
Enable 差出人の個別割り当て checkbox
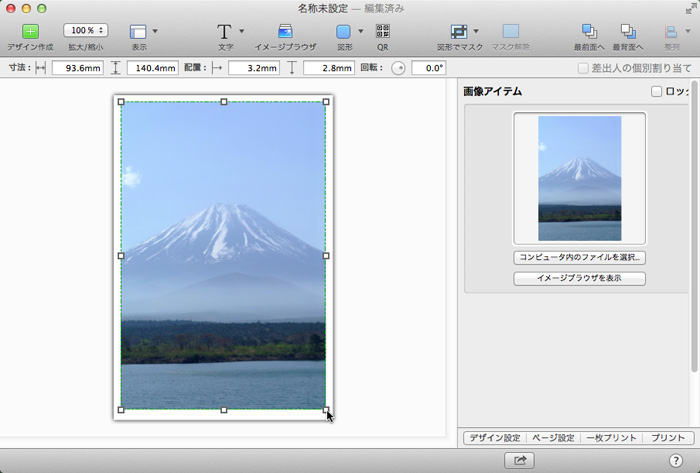point(583,68)
